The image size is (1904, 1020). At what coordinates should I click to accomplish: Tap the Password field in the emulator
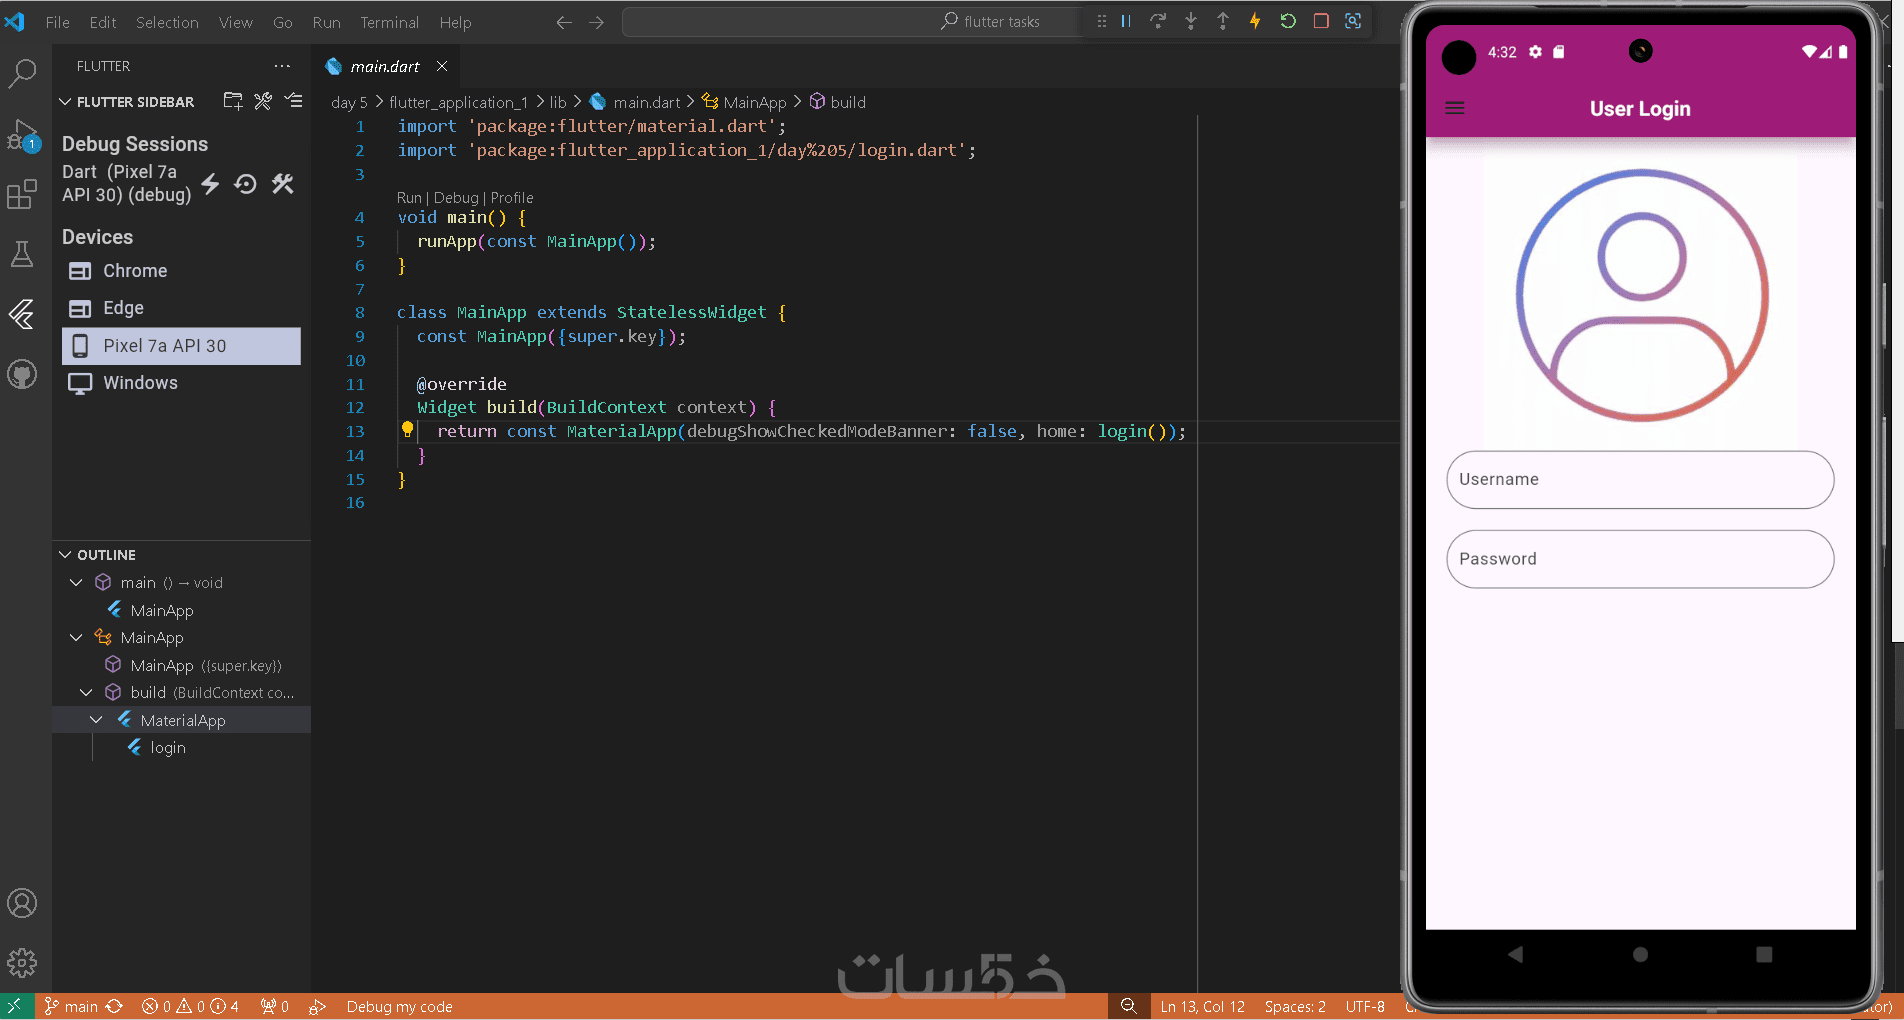pos(1640,559)
